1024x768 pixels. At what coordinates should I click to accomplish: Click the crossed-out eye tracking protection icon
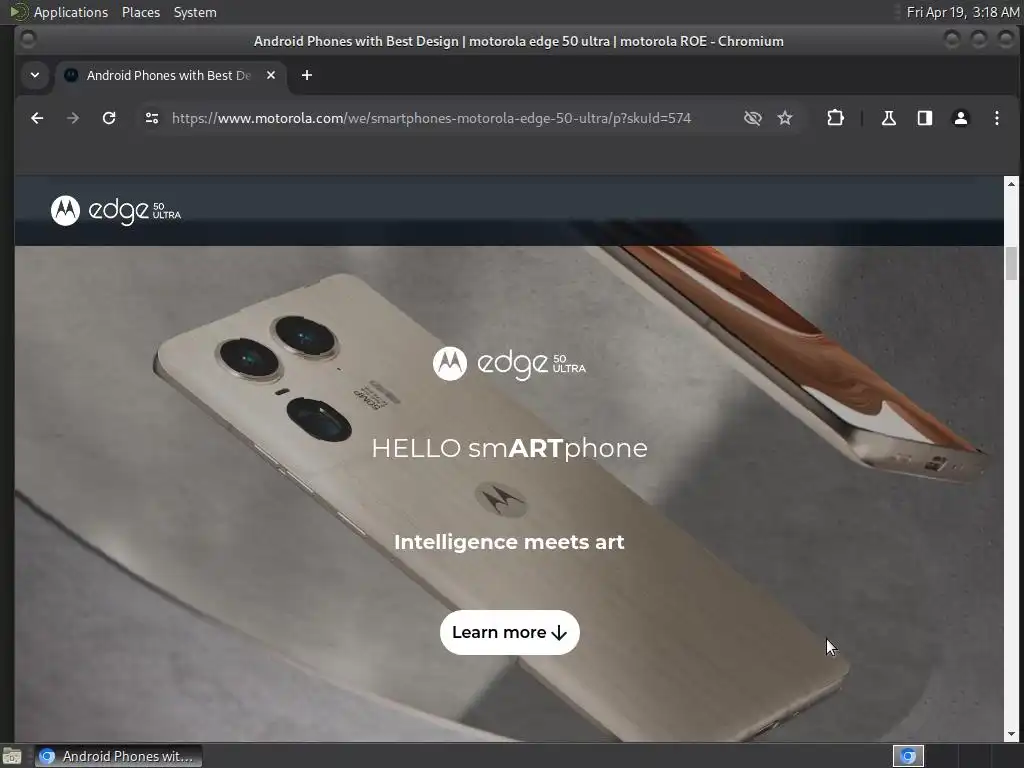tap(753, 118)
